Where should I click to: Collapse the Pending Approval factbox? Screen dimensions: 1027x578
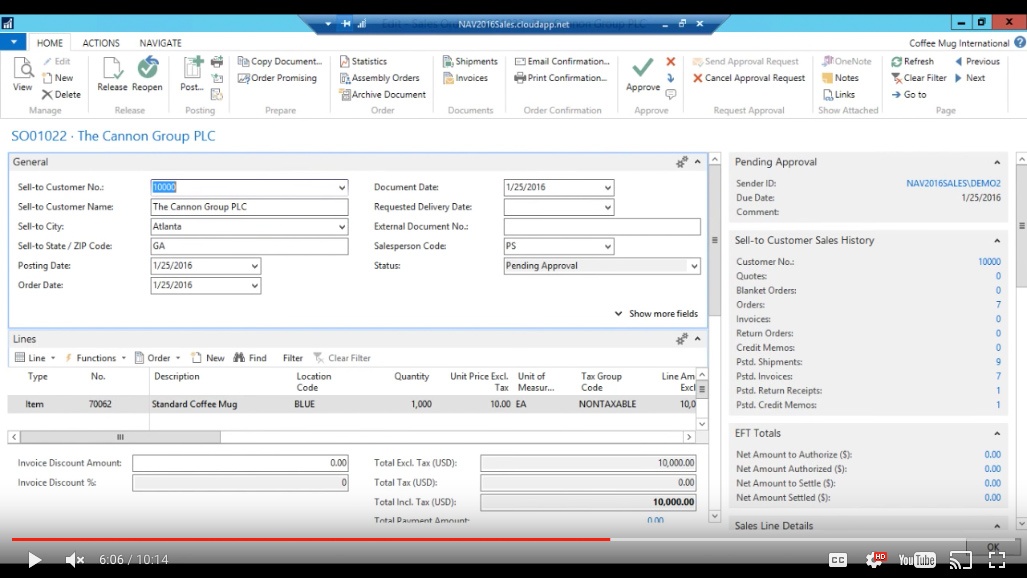(x=997, y=163)
